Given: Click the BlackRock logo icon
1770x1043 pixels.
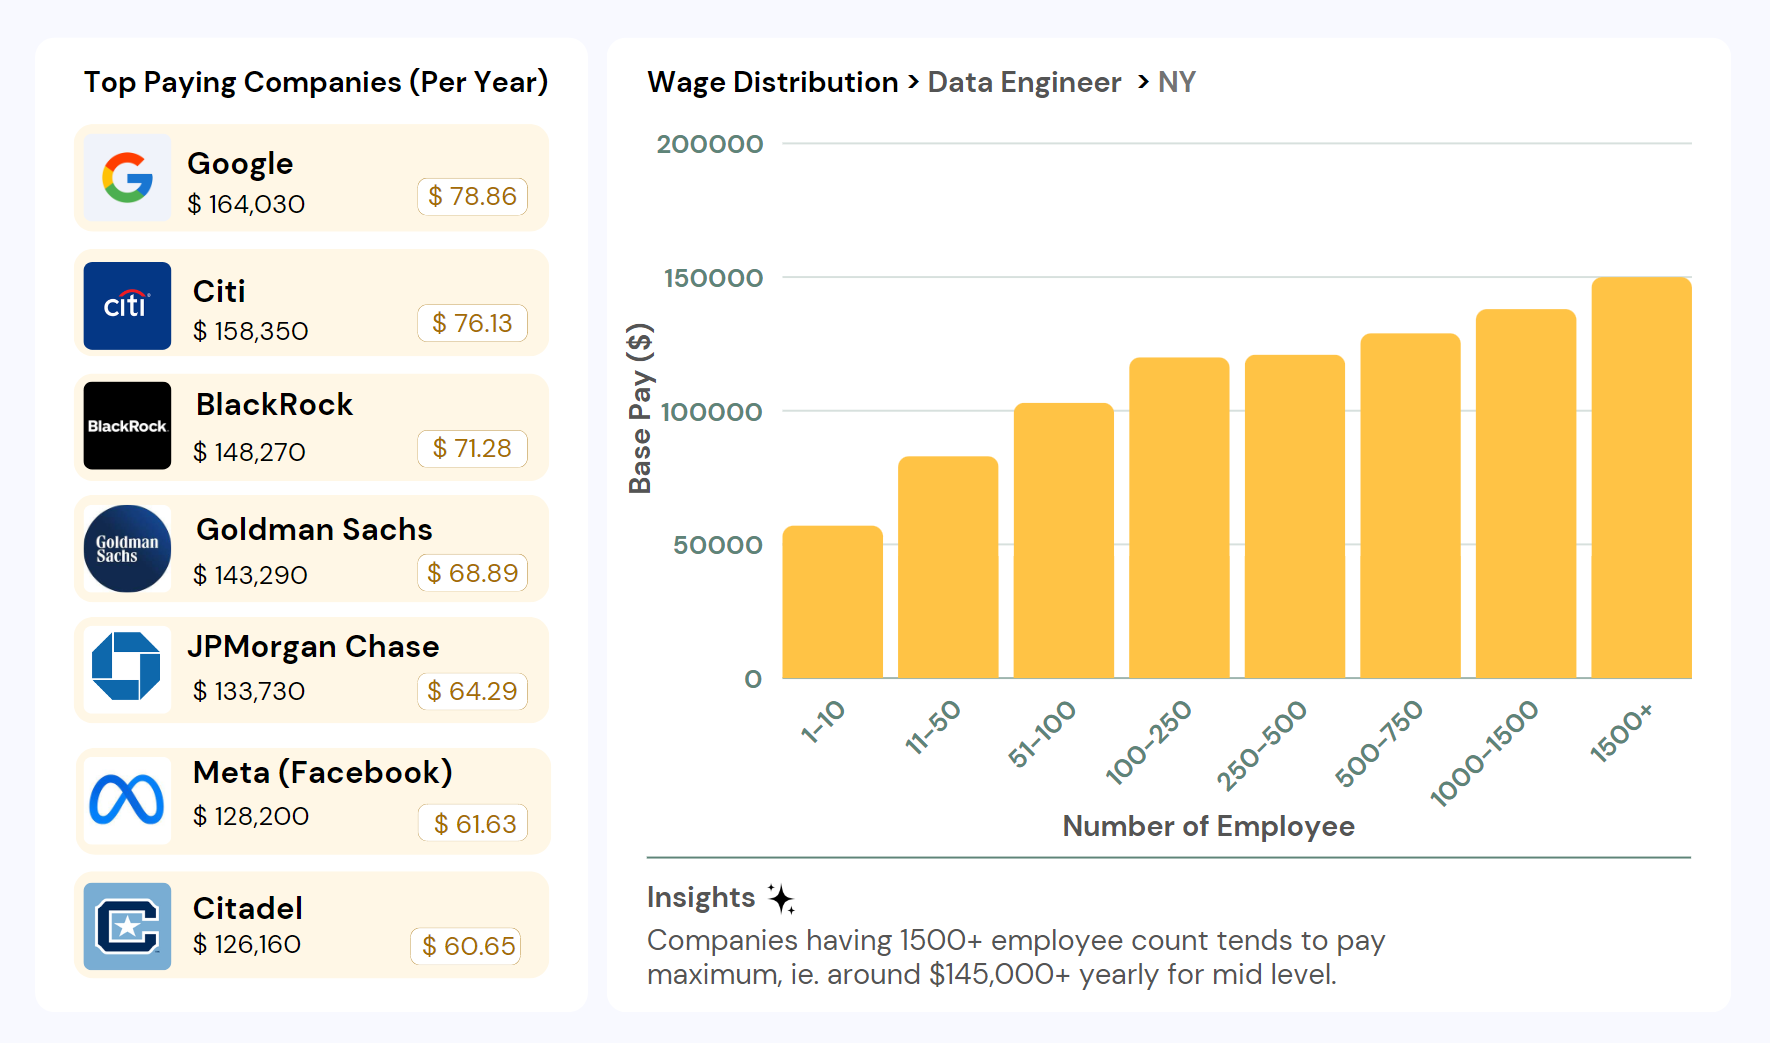Looking at the screenshot, I should point(127,426).
